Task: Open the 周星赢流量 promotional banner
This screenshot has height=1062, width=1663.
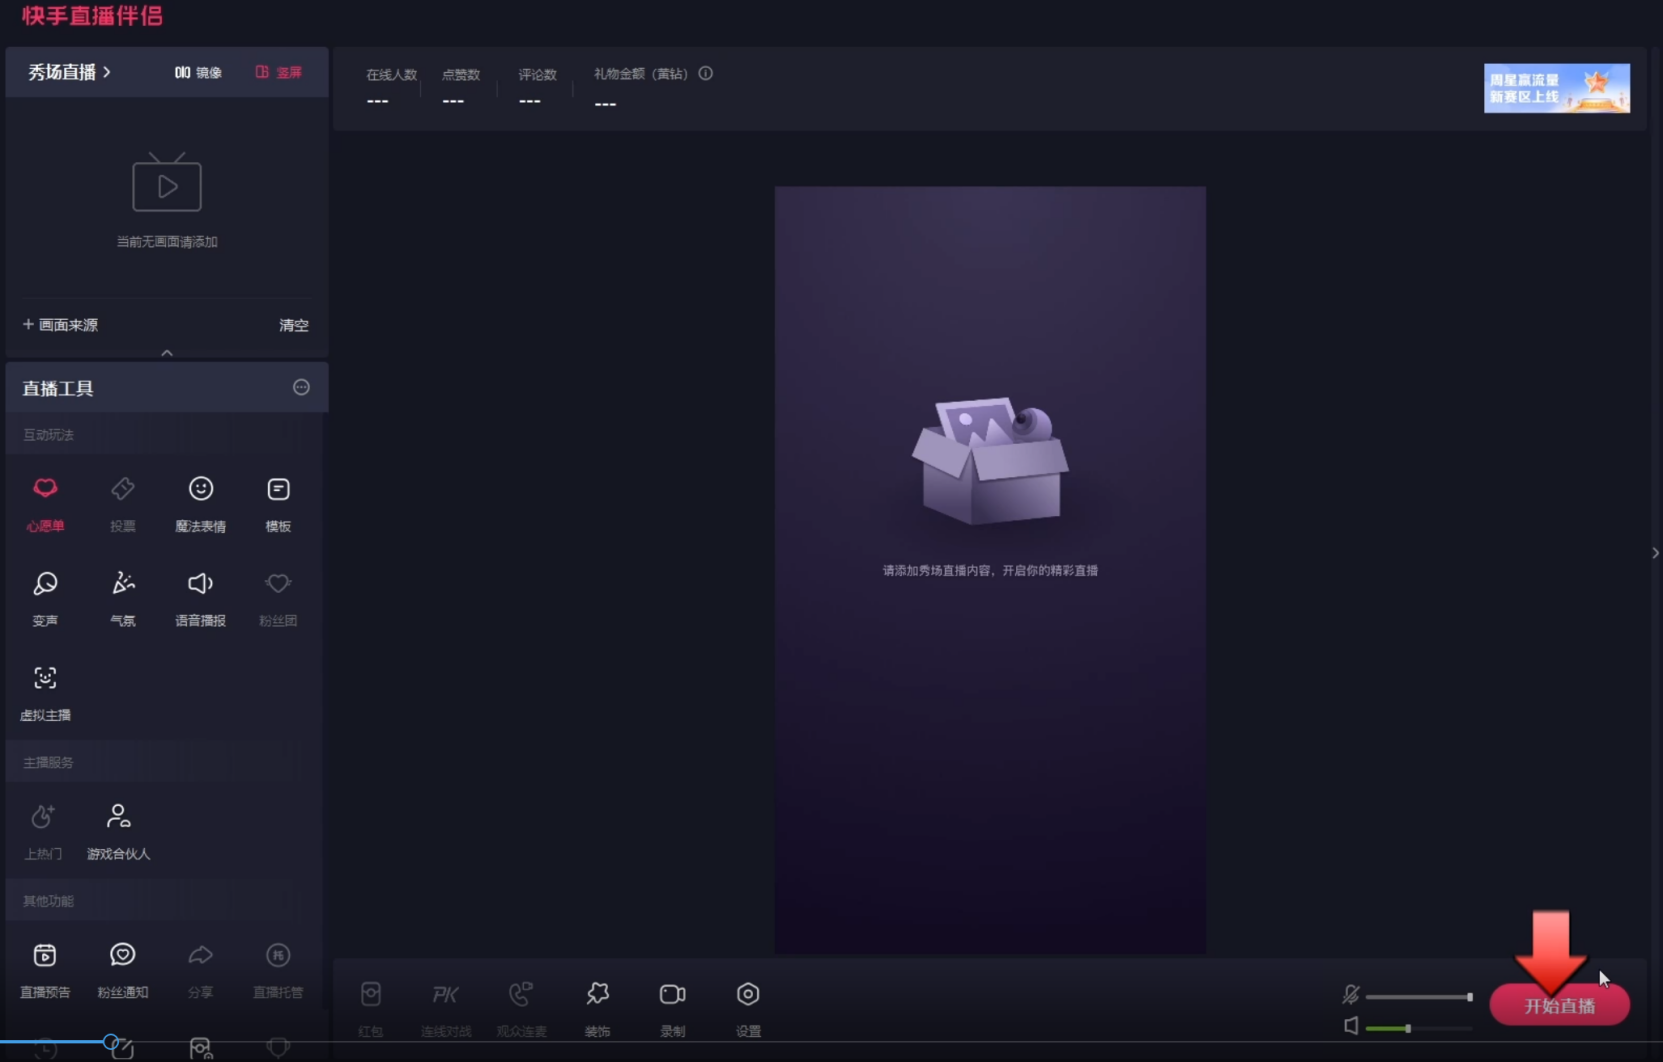Action: [x=1556, y=88]
